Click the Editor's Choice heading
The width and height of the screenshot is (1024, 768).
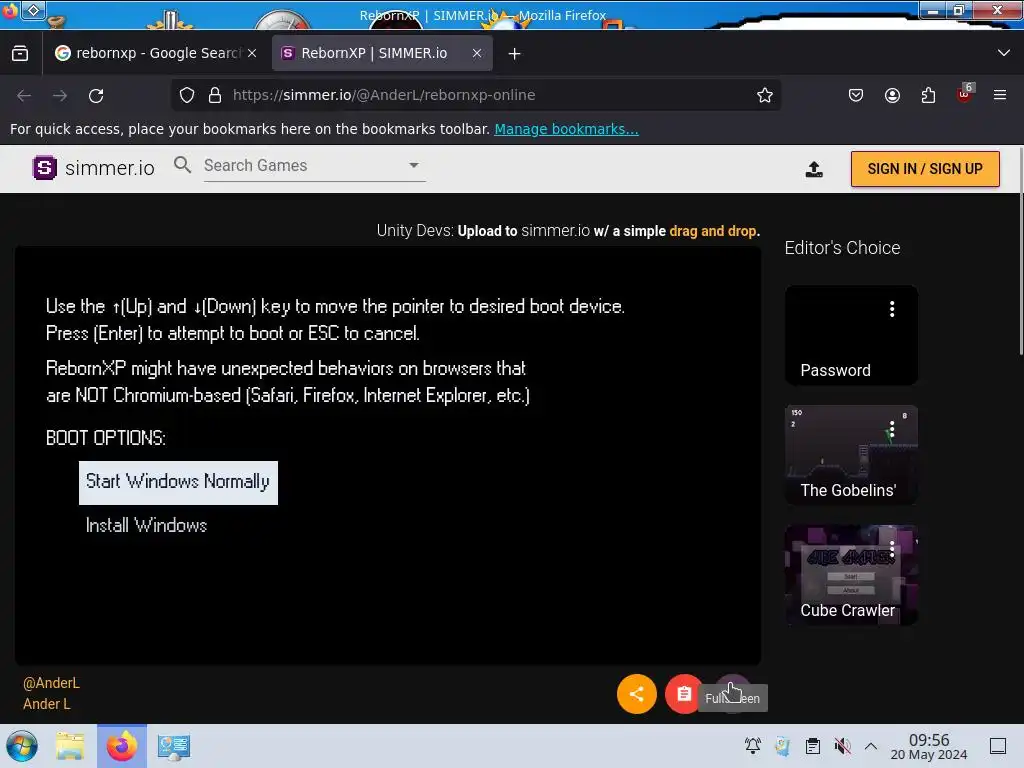tap(842, 248)
